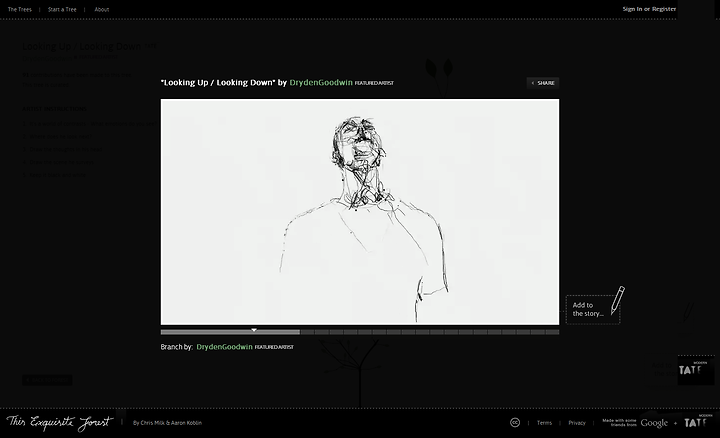Seek on the animation progress bar
The width and height of the screenshot is (720, 438).
click(x=360, y=332)
